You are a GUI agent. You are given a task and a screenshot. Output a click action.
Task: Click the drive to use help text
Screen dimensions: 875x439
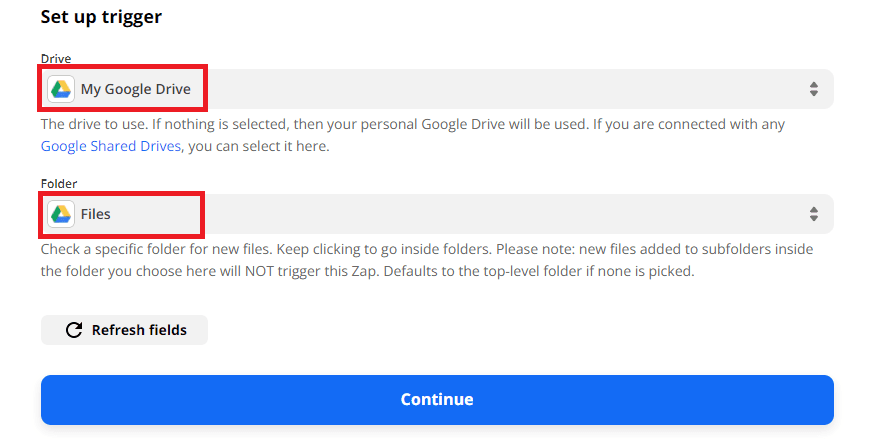pos(300,124)
